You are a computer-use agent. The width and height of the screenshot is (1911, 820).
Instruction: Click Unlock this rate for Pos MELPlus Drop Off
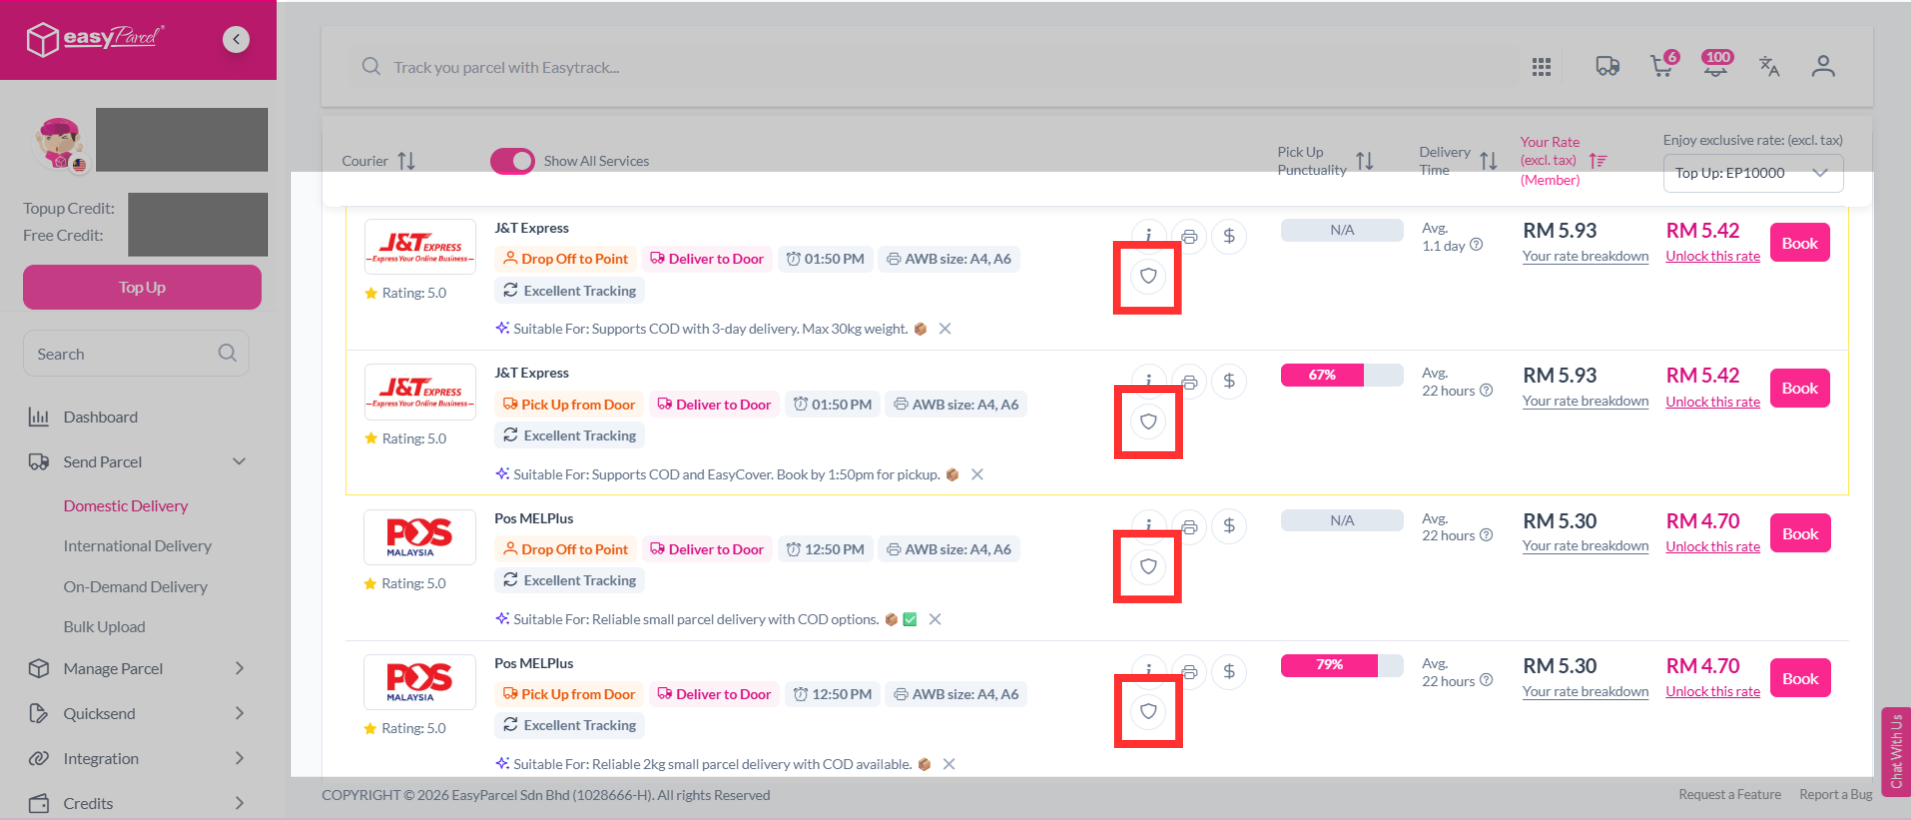coord(1712,547)
